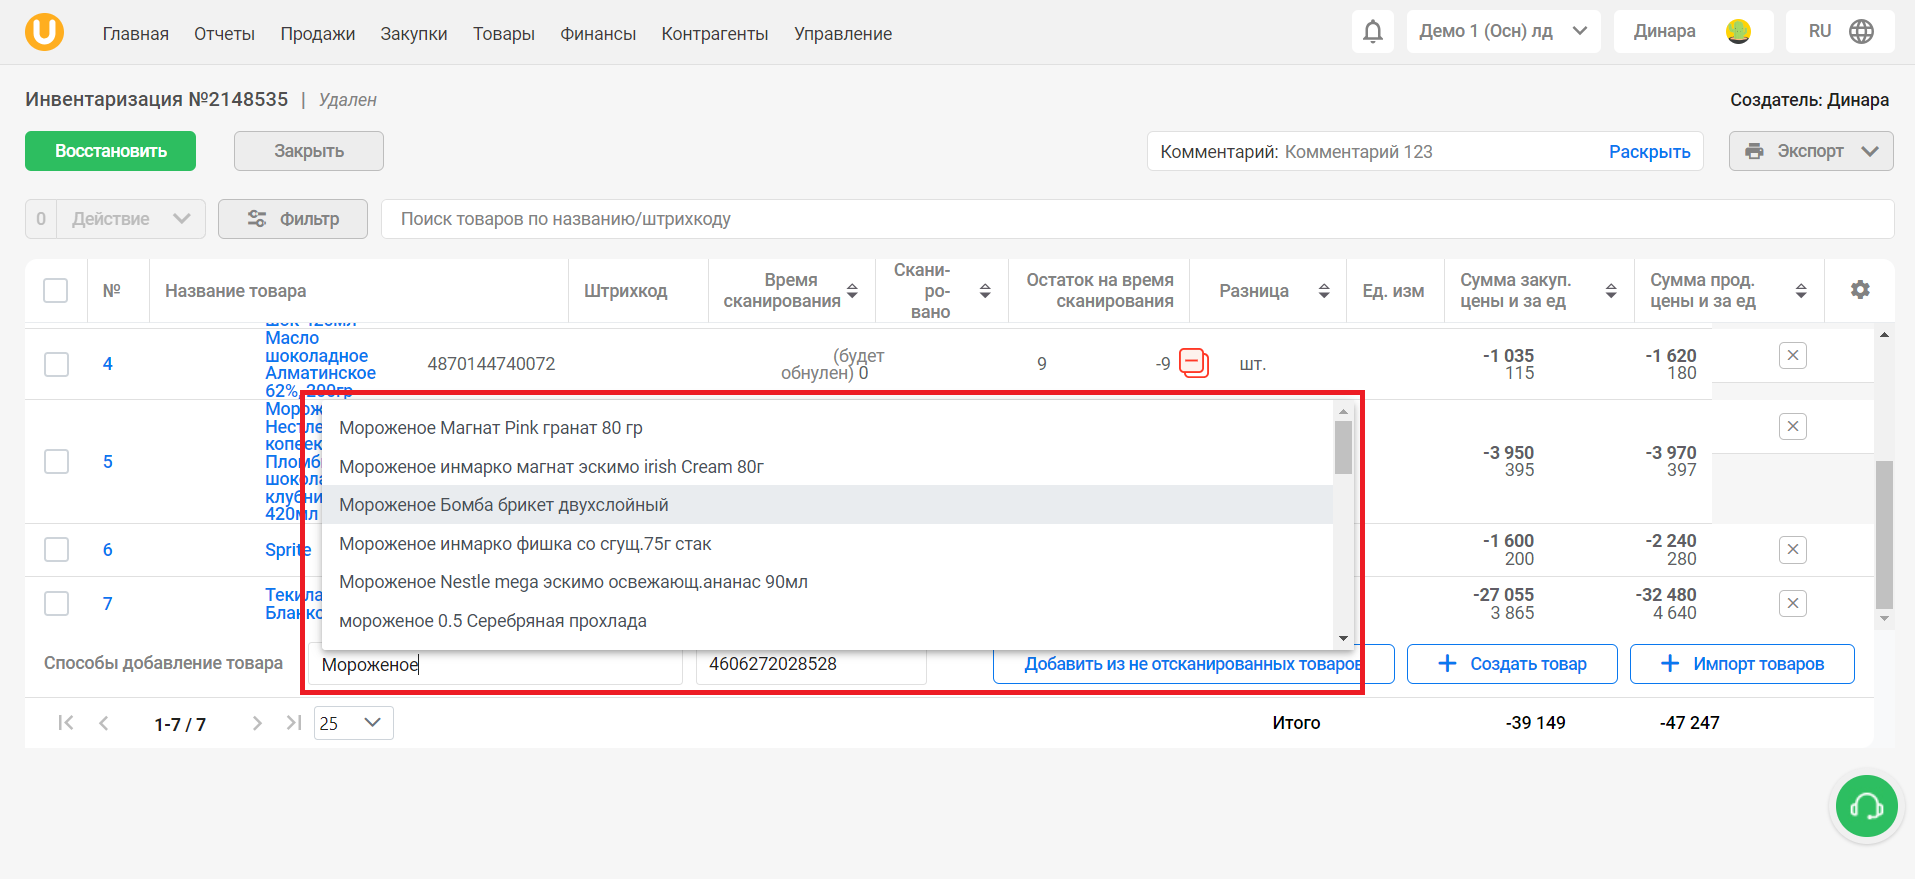Click the suggestions list scrollbar thumb

point(1343,447)
